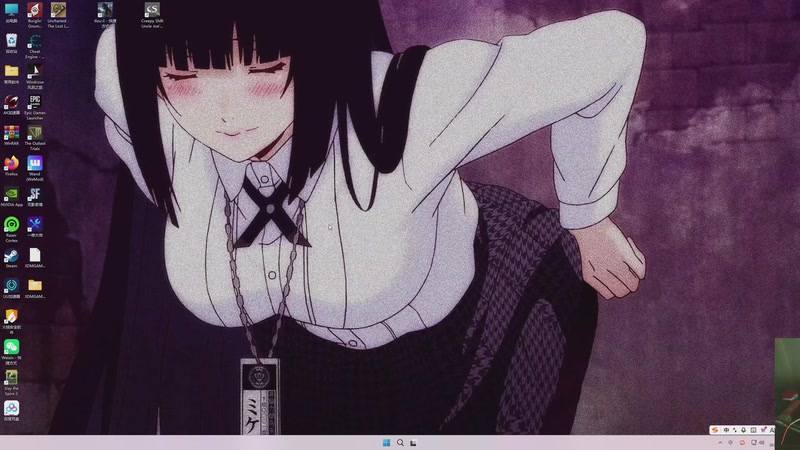The image size is (800, 450).
Task: Open taskbar Search
Action: pyautogui.click(x=400, y=442)
